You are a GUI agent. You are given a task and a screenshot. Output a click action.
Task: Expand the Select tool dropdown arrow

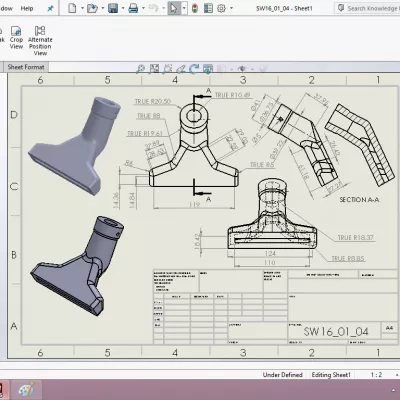184,8
